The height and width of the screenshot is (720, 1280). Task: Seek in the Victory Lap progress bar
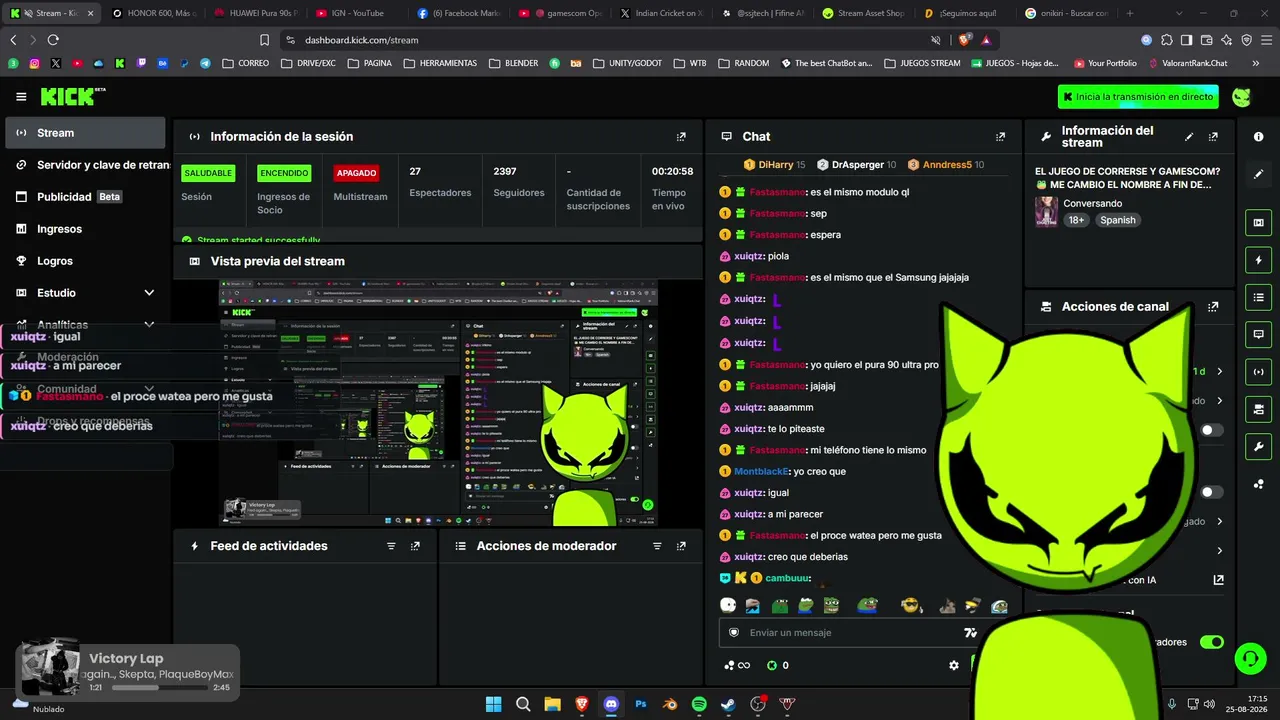click(x=158, y=688)
